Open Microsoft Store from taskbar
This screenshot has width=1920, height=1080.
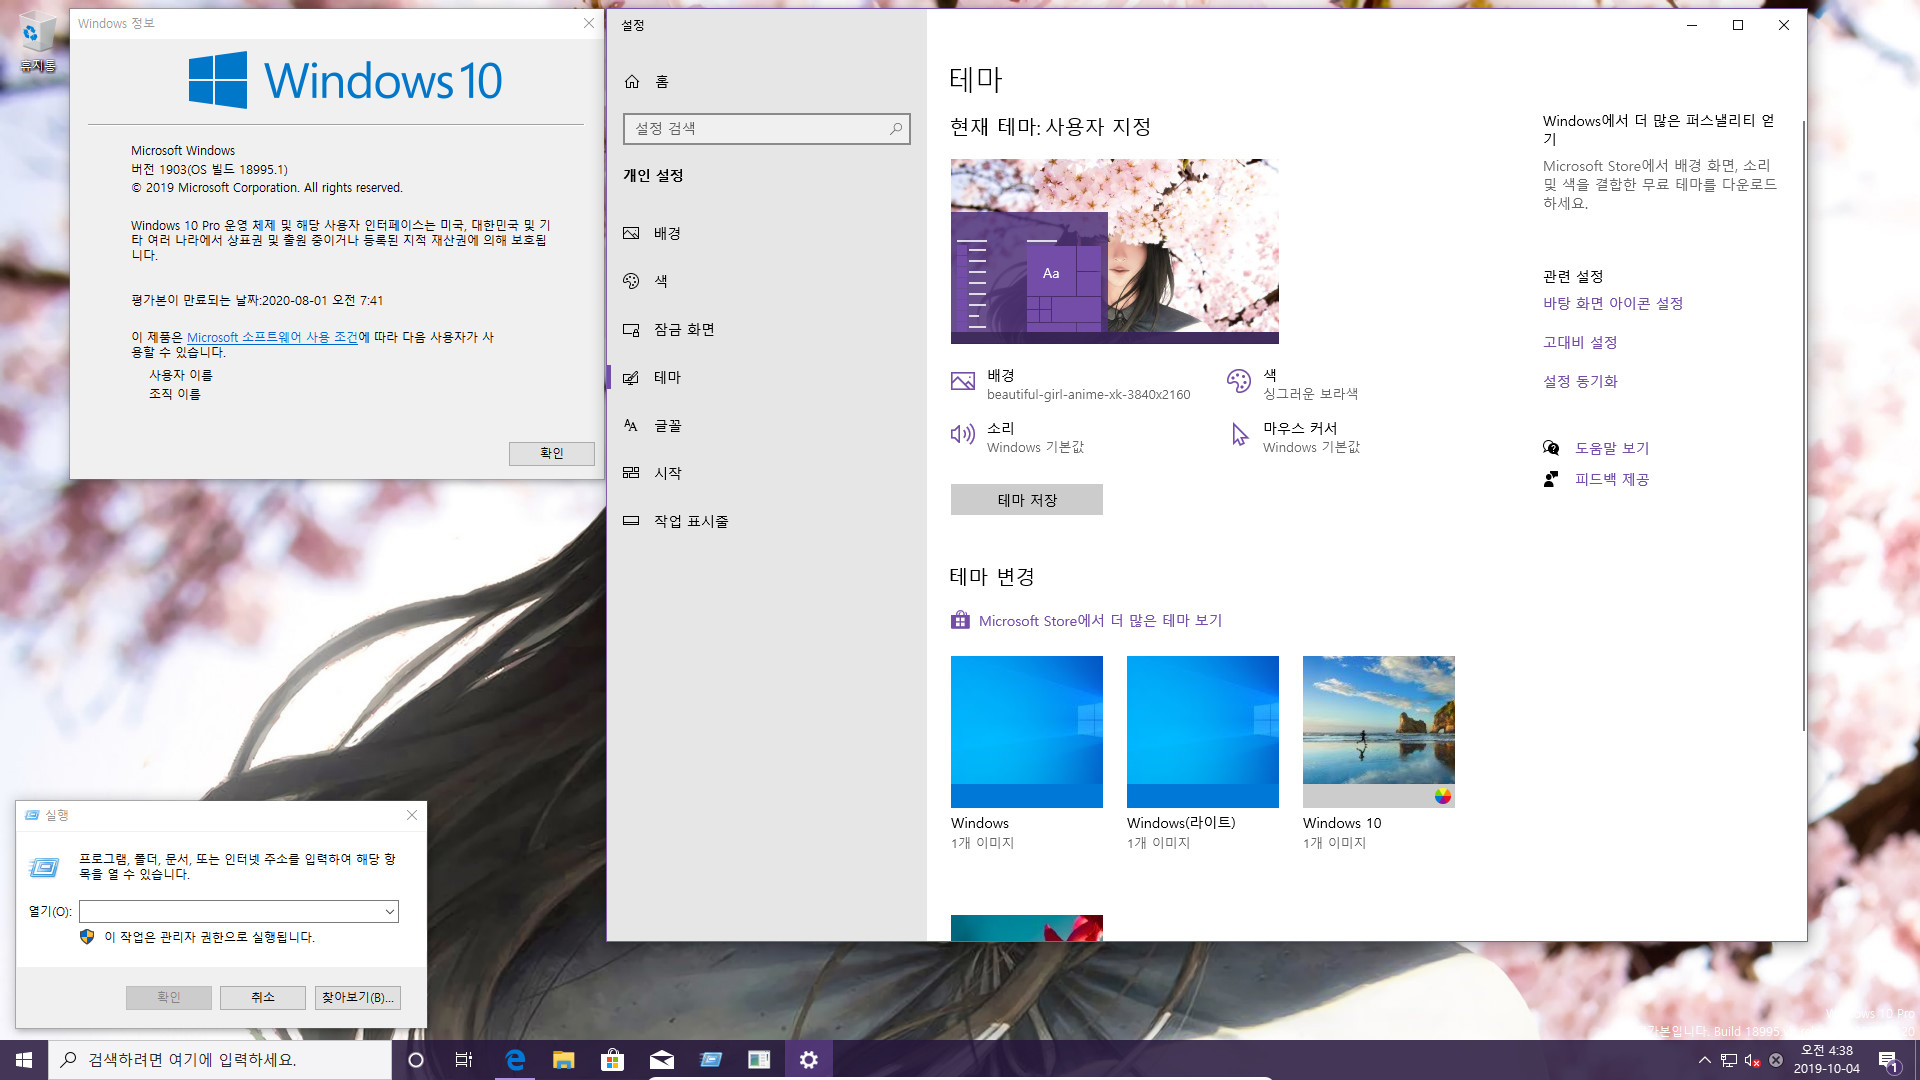612,1060
